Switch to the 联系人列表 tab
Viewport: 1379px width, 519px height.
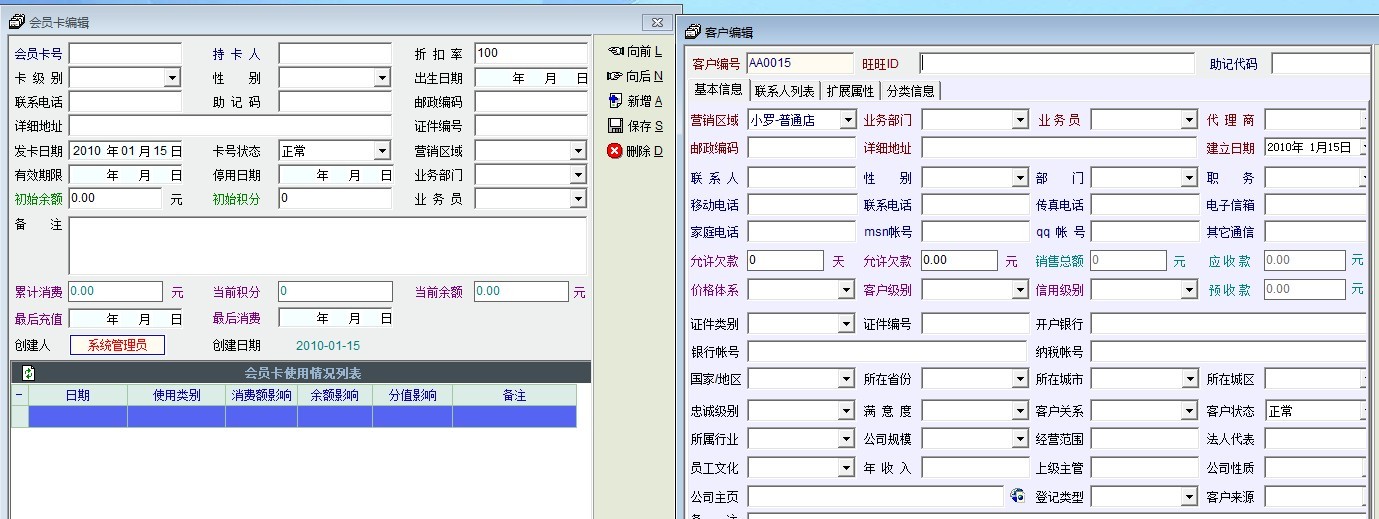(x=784, y=91)
